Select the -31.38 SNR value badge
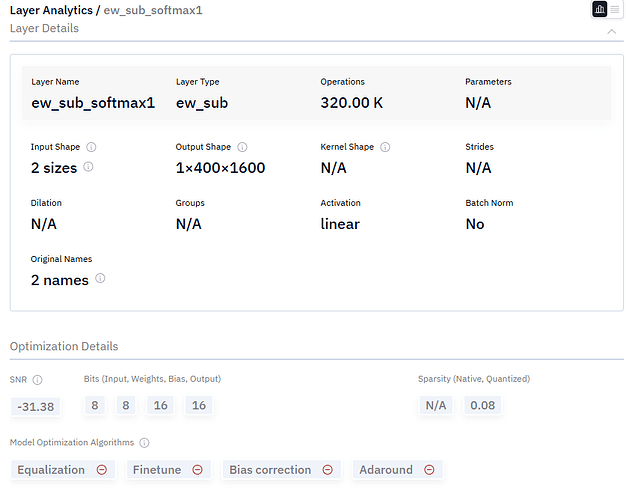 [x=35, y=406]
